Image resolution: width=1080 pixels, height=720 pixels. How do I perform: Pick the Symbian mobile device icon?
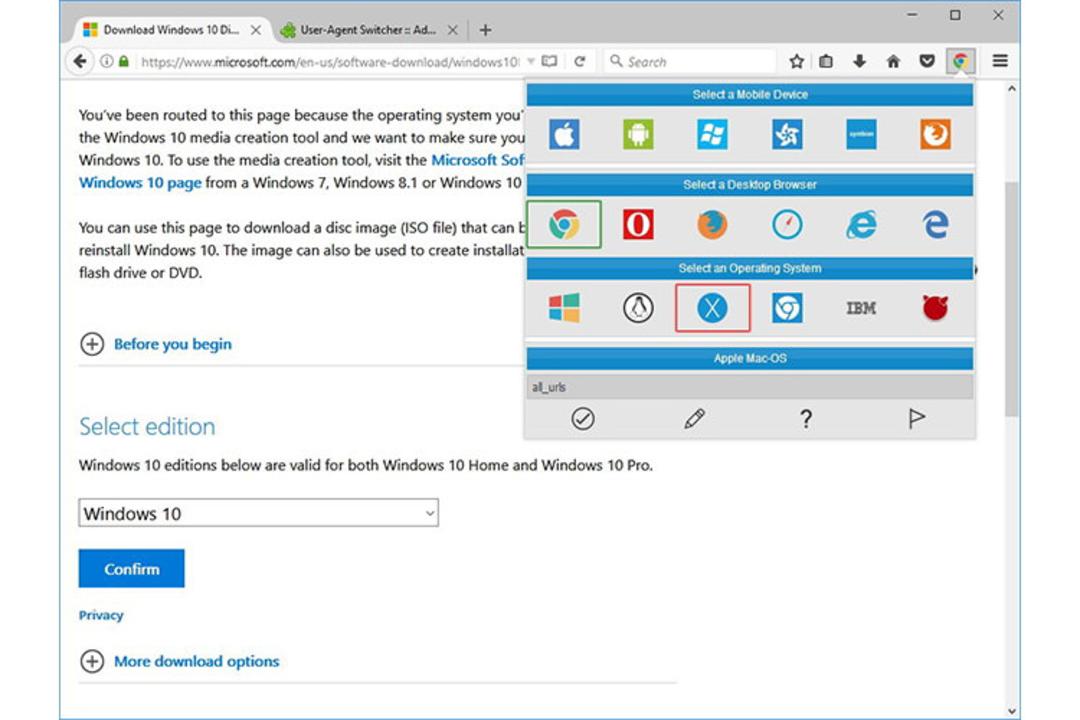click(862, 134)
